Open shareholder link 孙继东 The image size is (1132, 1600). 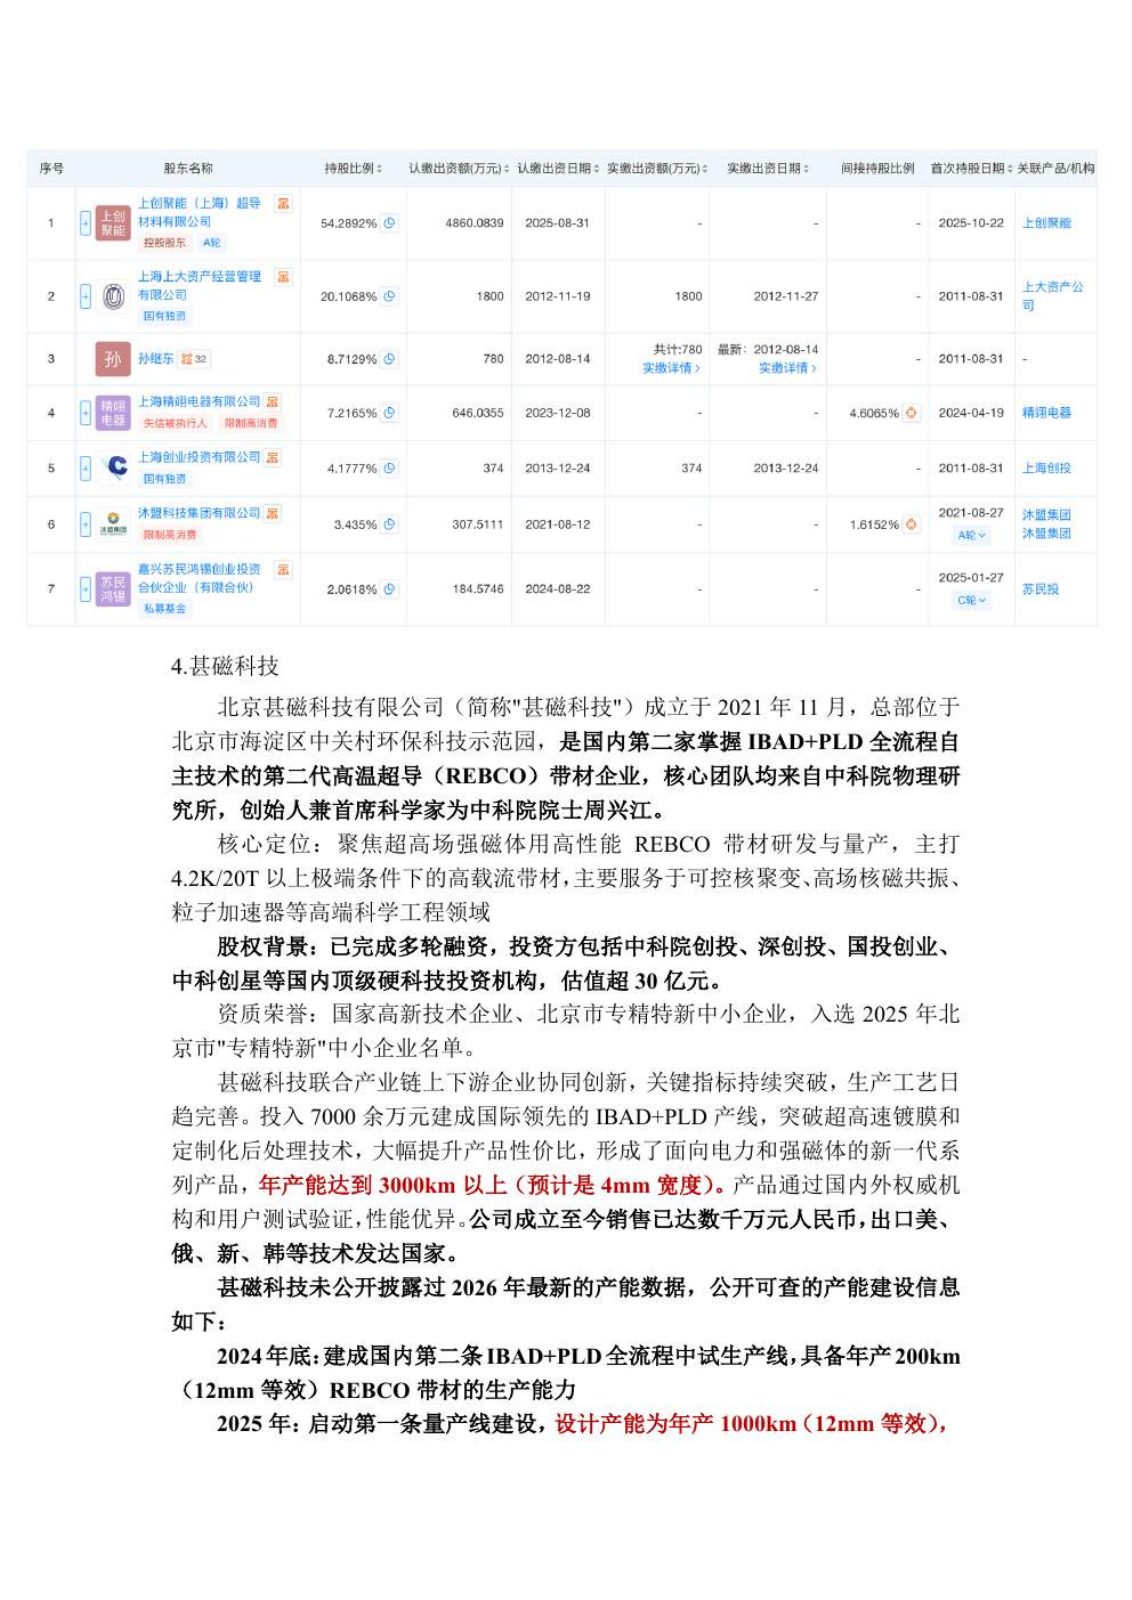pos(155,358)
